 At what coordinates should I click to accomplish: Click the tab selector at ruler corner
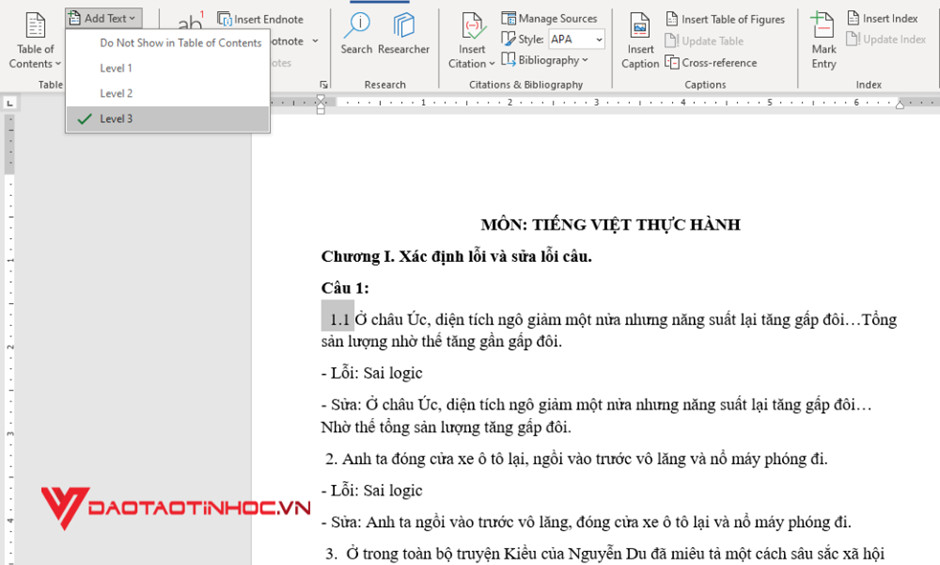pos(9,103)
